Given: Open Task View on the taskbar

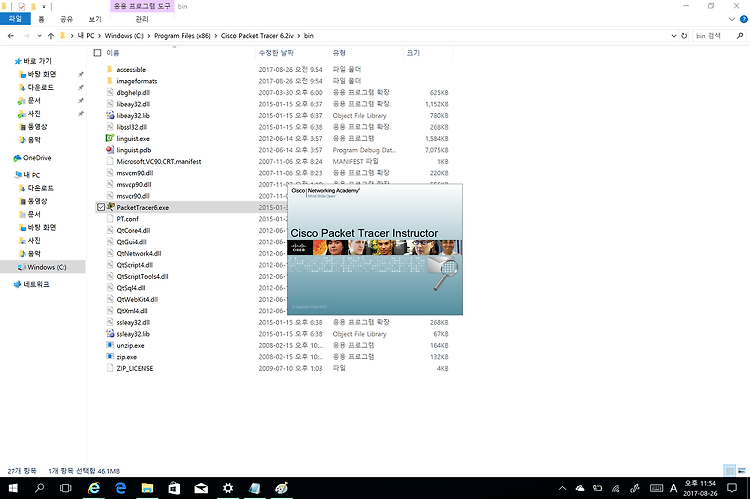Looking at the screenshot, I should (x=66, y=488).
